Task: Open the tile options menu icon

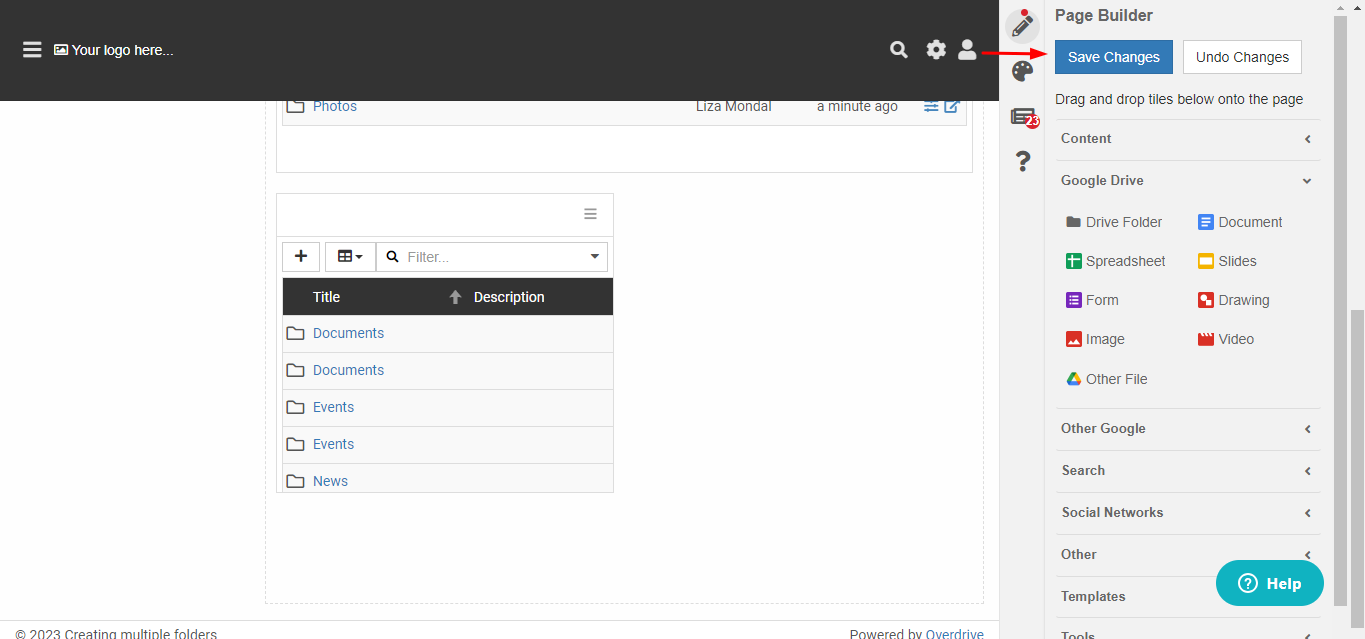Action: pos(590,214)
